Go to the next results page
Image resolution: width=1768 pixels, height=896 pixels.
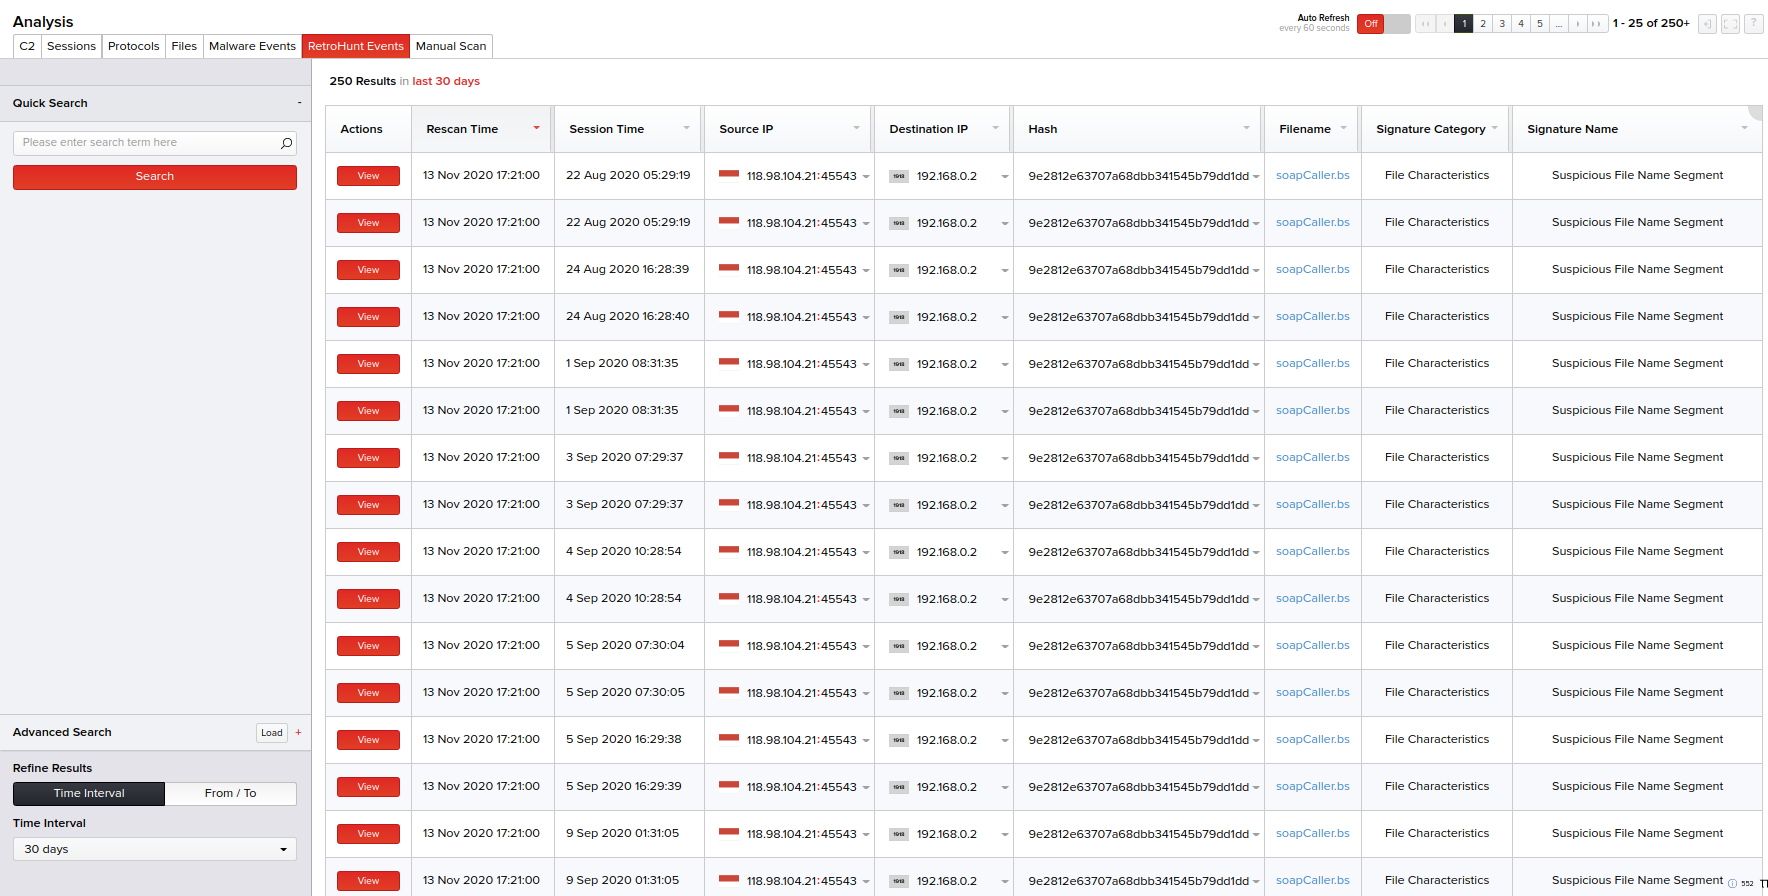pos(1578,24)
